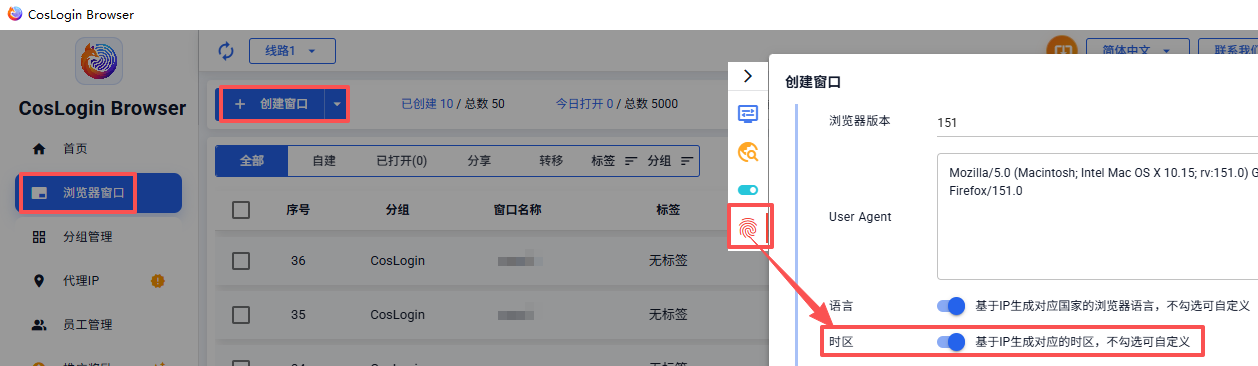
Task: Open the basic settings monitor icon tab
Action: [x=748, y=114]
